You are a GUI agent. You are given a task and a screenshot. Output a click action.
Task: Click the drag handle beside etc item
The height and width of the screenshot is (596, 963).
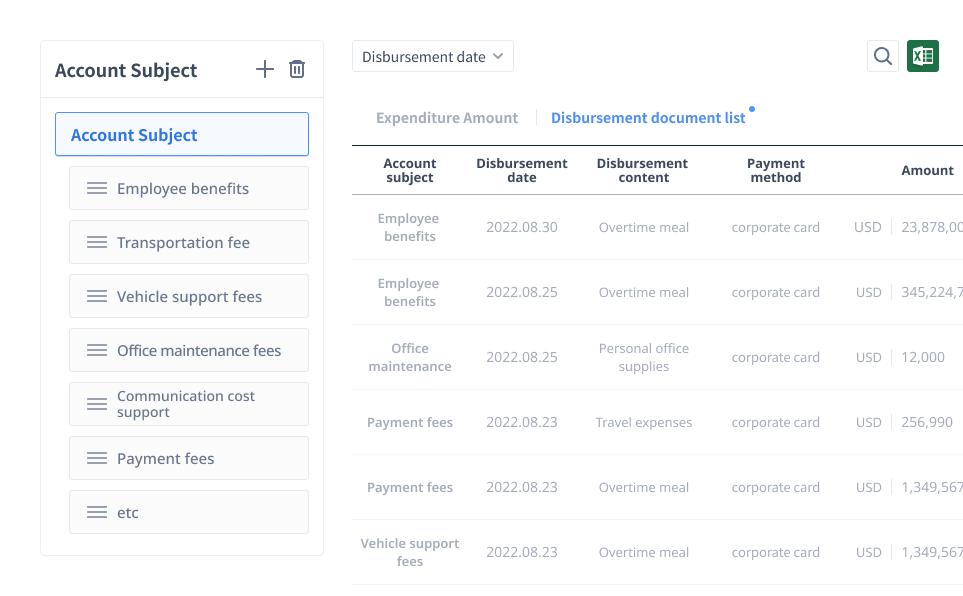(97, 512)
